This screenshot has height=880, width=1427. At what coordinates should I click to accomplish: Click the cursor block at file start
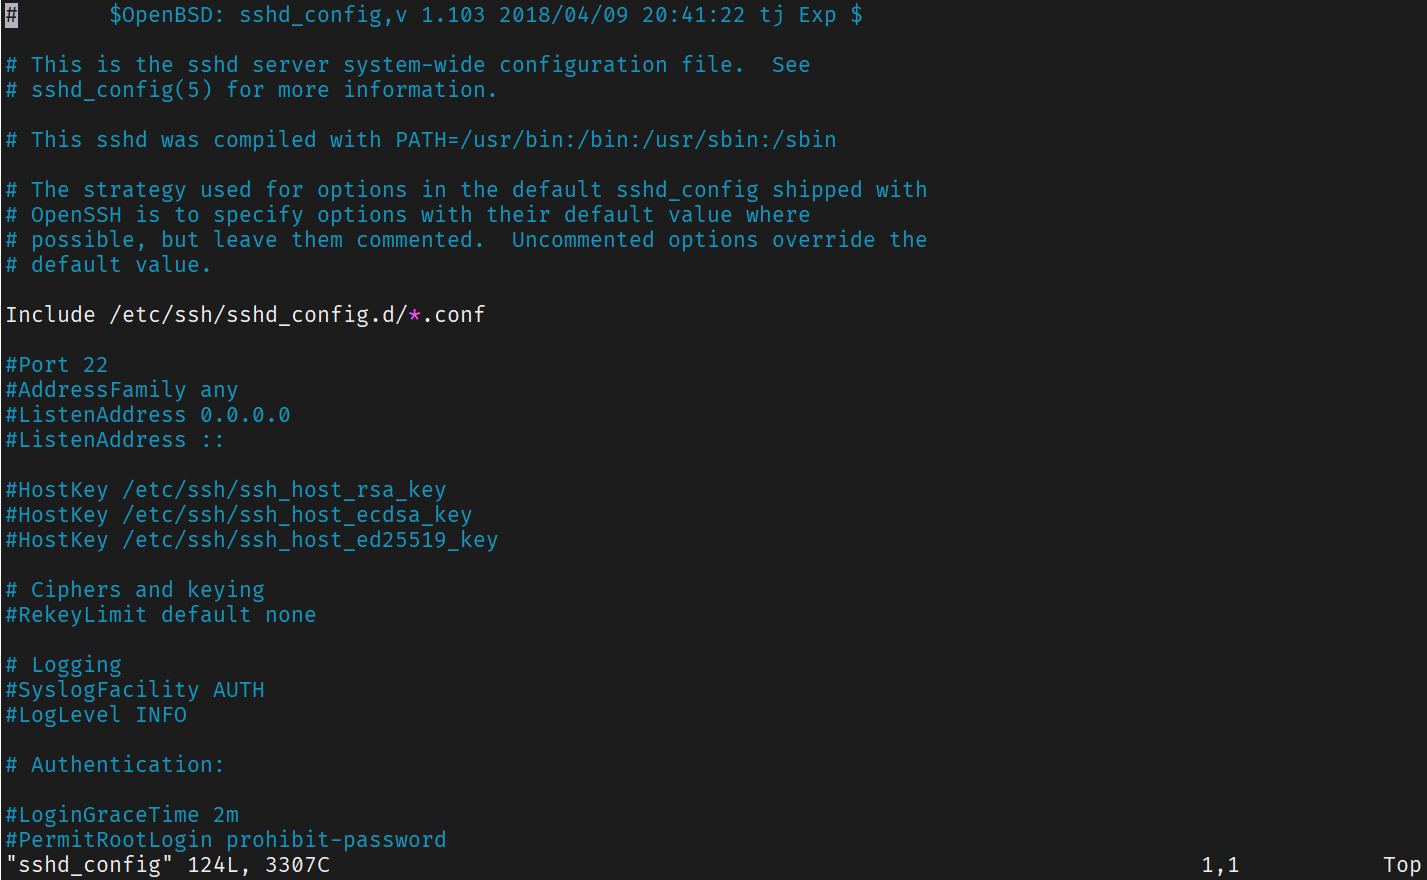(x=11, y=15)
